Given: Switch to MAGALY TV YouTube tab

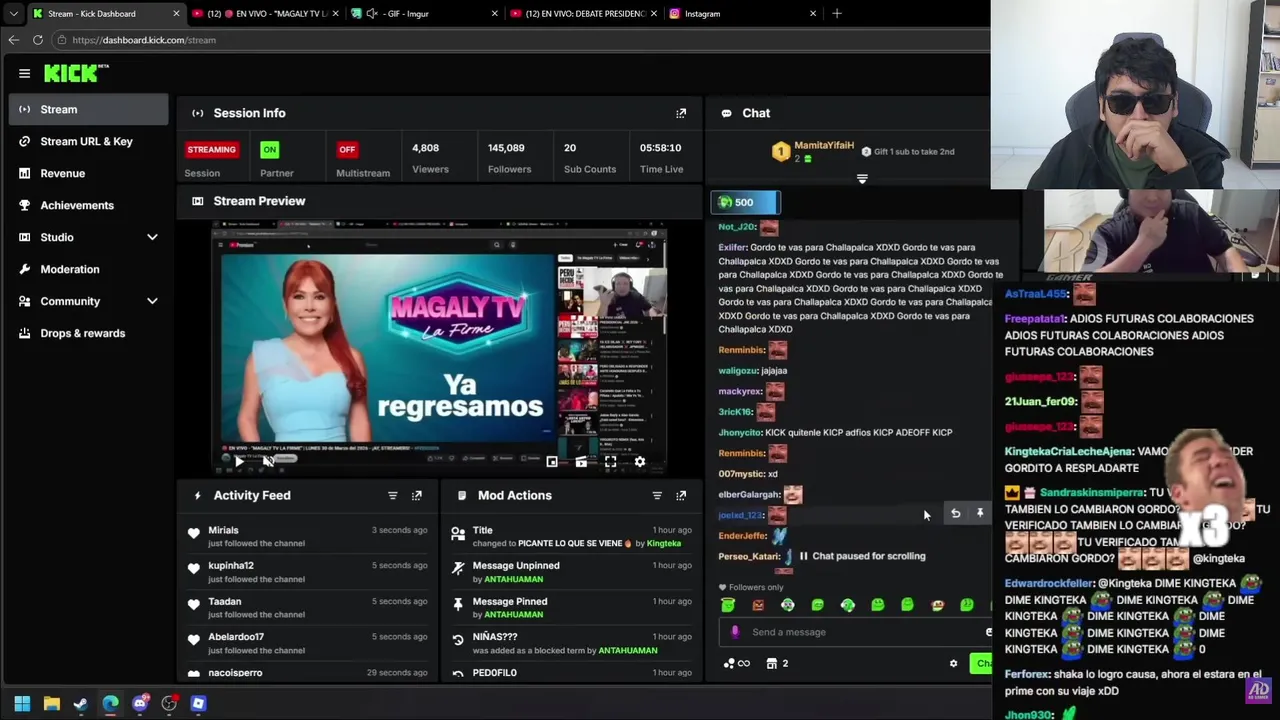Looking at the screenshot, I should (268, 14).
